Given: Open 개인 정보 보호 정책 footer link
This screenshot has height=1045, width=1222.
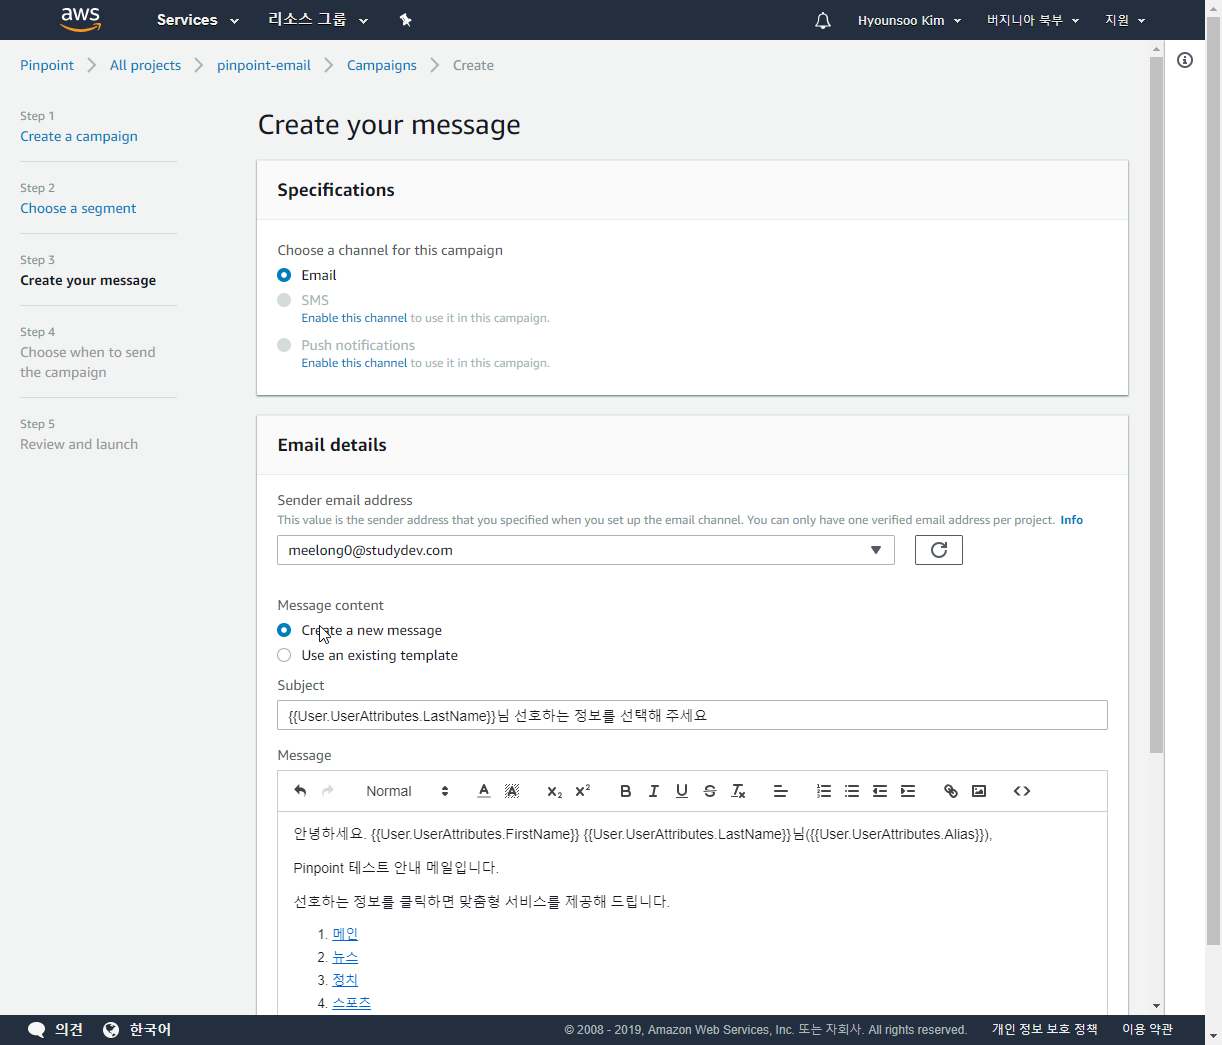Looking at the screenshot, I should click(x=1045, y=1030).
